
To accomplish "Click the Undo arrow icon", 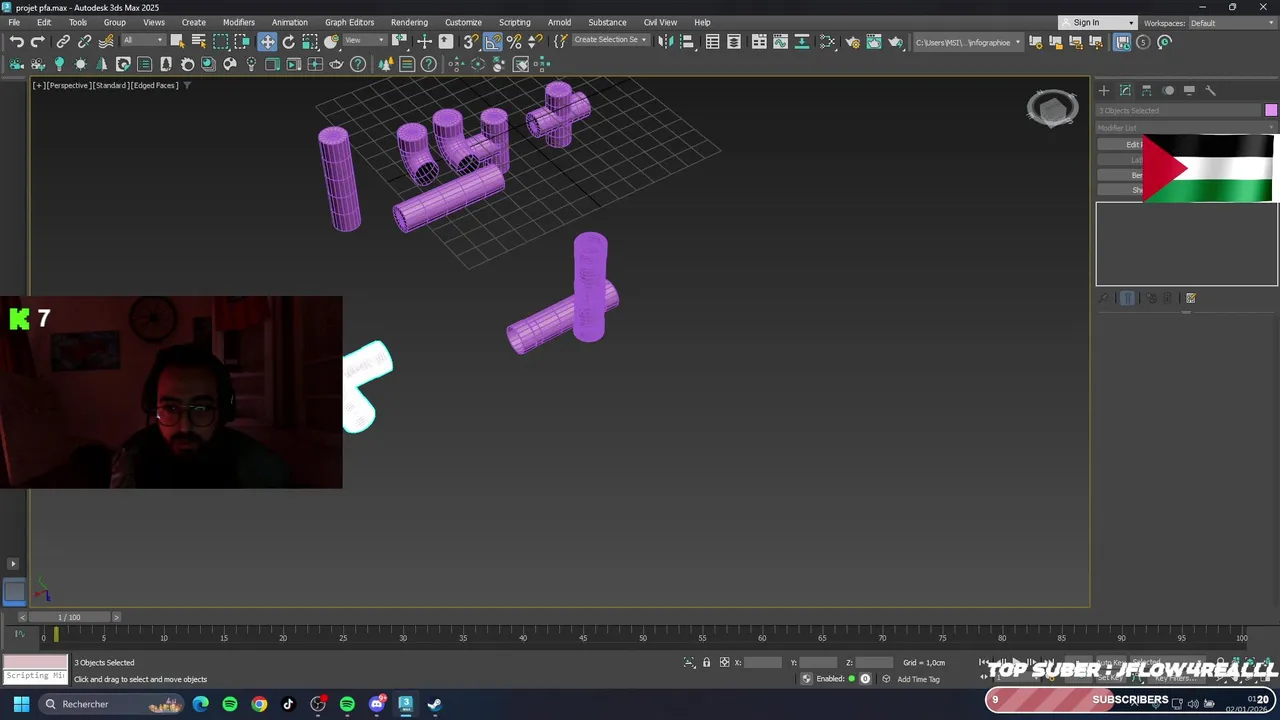I will pyautogui.click(x=16, y=42).
